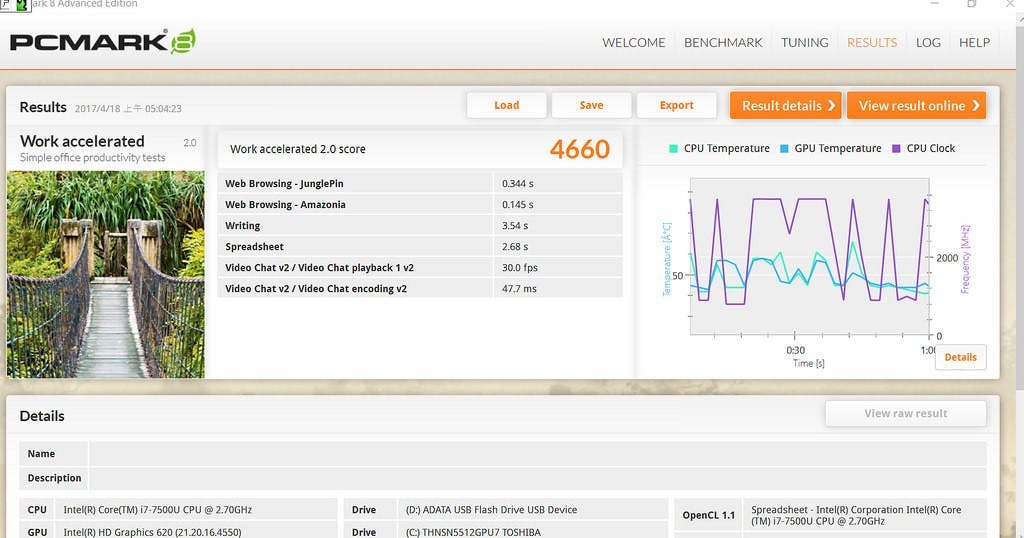Click the Save button
This screenshot has width=1024, height=538.
point(592,105)
